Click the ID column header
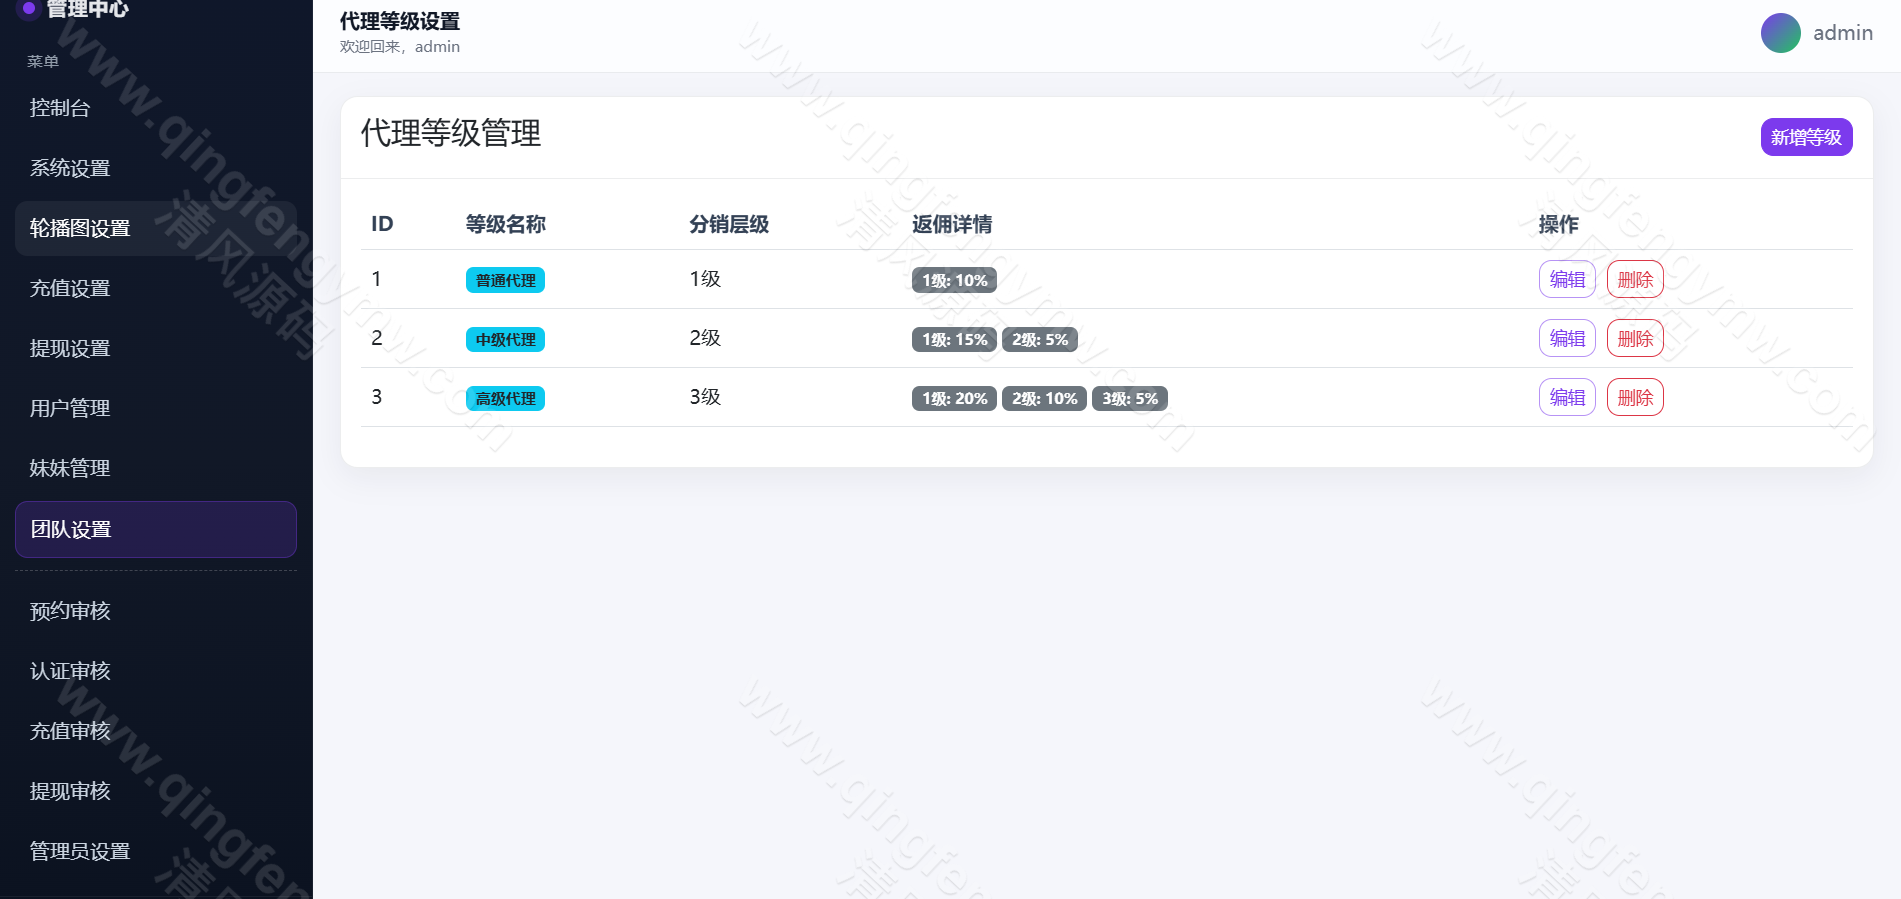The width and height of the screenshot is (1901, 899). [x=382, y=224]
